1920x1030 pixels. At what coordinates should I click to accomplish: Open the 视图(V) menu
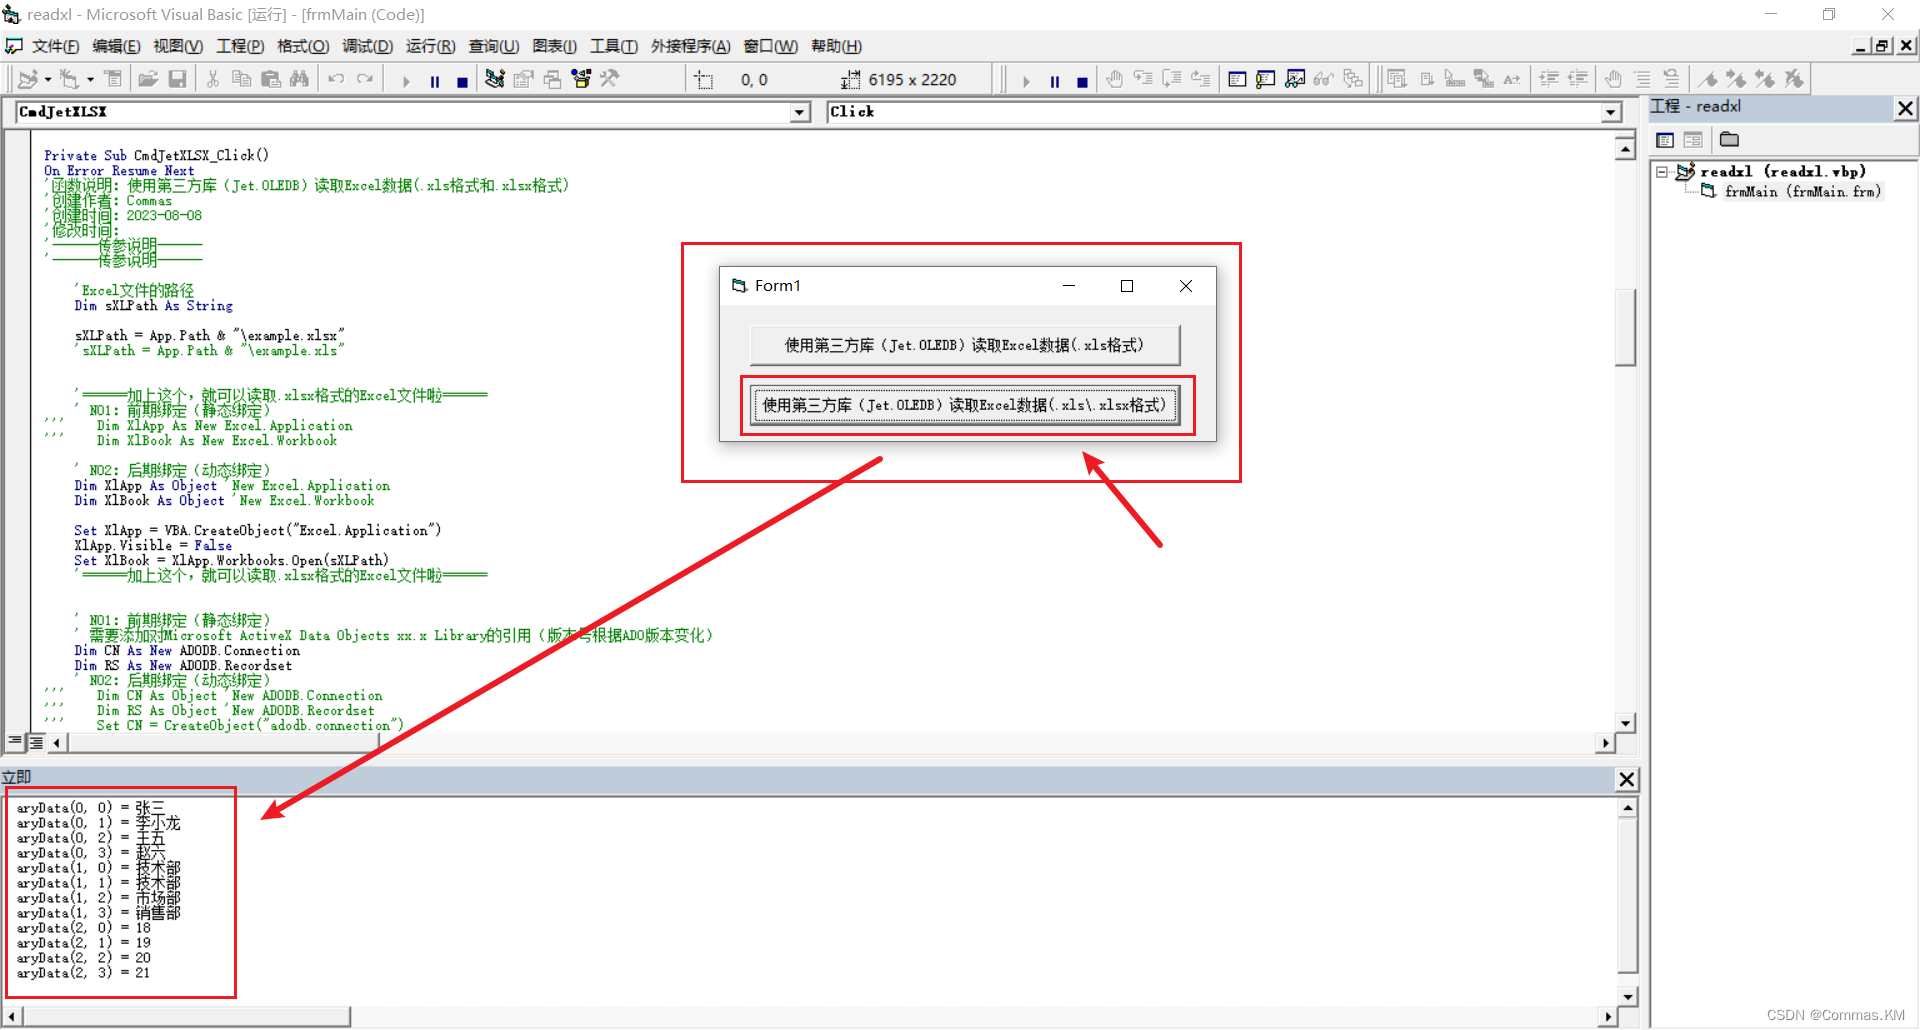pos(178,46)
